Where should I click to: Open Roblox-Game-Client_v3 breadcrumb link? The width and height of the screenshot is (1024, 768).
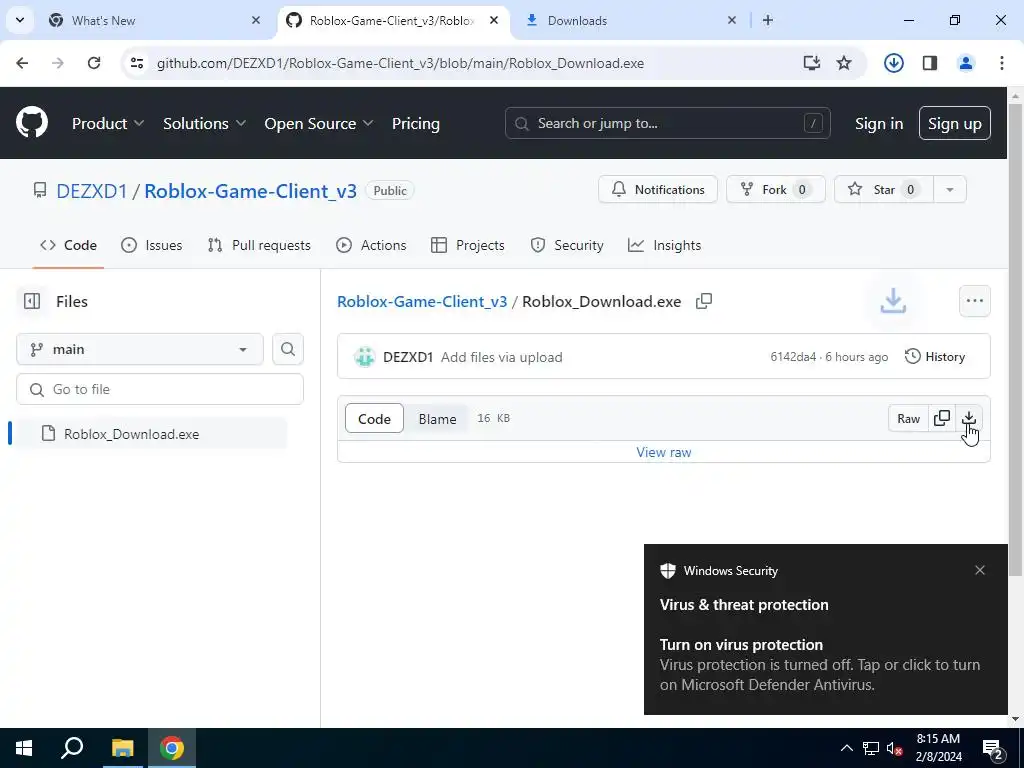pos(422,302)
